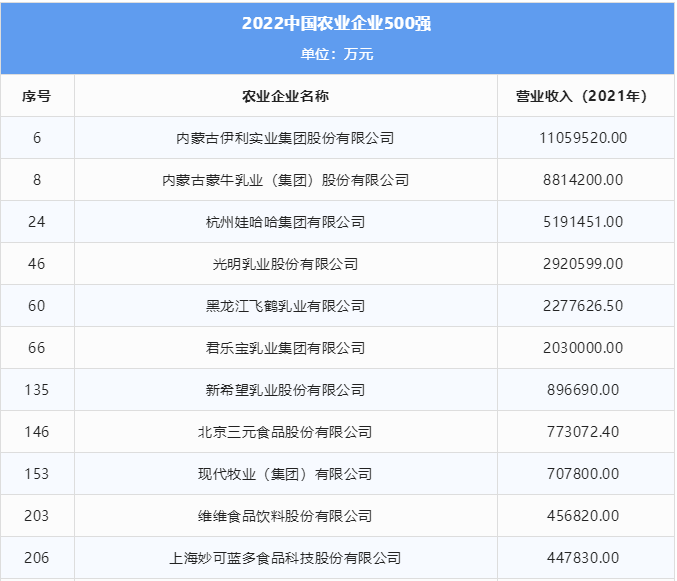Select company 现代牧业（集团）有限公司
The height and width of the screenshot is (581, 677).
point(285,474)
